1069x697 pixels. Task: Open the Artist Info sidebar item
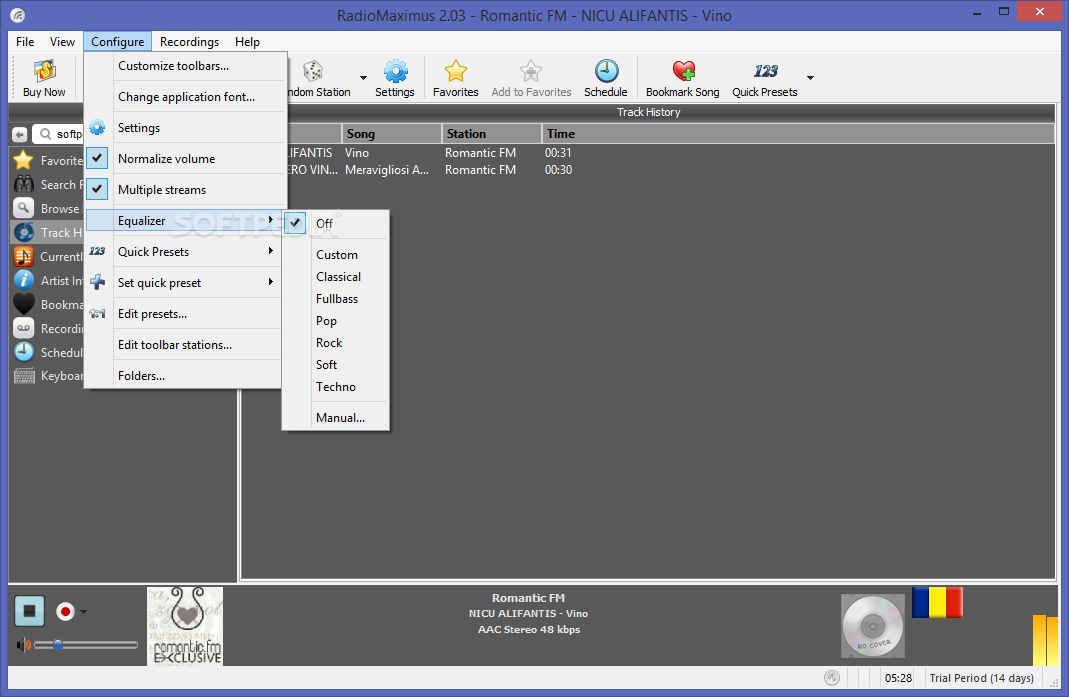click(x=47, y=280)
